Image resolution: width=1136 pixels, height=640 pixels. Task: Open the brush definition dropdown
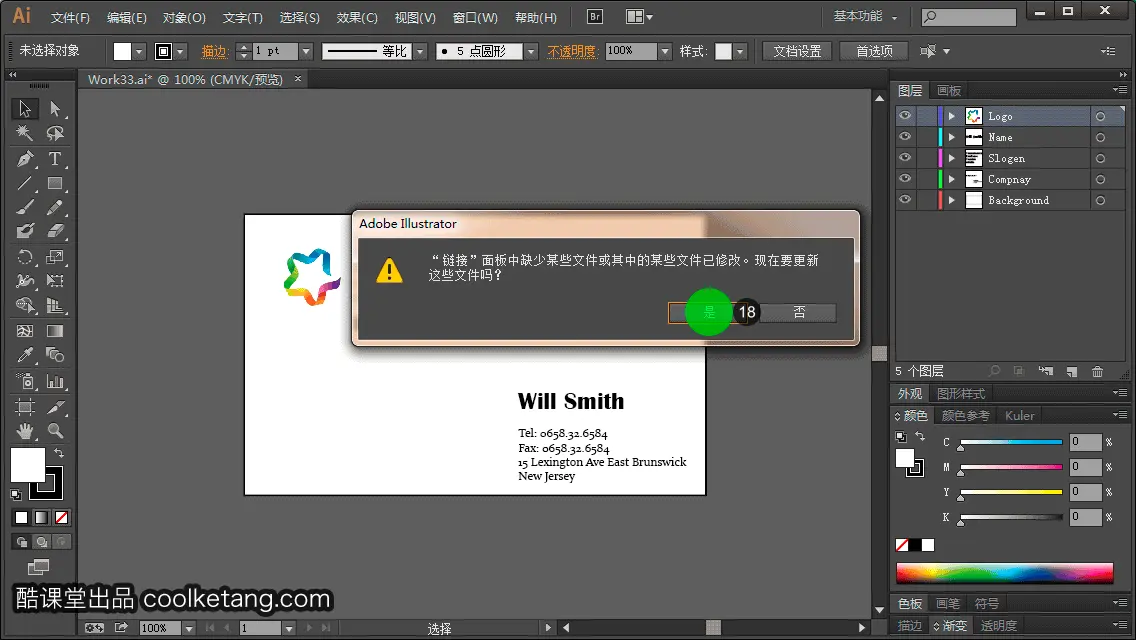point(531,51)
